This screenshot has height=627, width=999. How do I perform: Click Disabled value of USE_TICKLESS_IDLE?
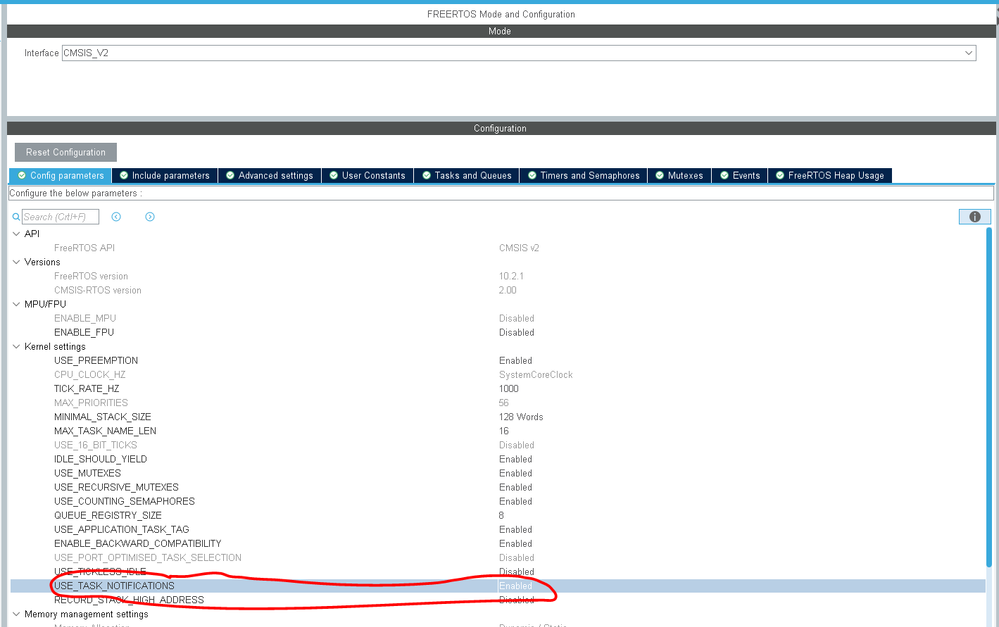[x=517, y=572]
